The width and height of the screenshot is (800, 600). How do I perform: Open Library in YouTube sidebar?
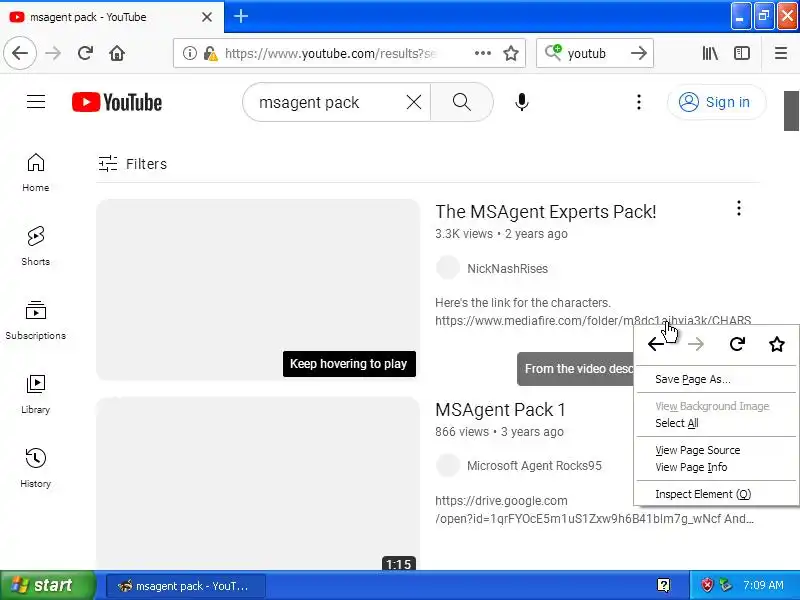click(x=36, y=394)
